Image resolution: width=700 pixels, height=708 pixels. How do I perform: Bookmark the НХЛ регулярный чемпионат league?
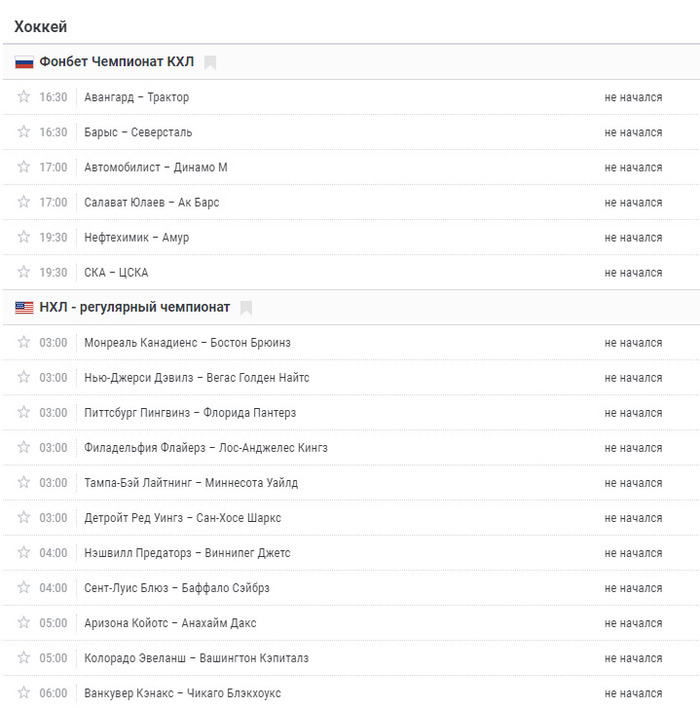coord(246,308)
